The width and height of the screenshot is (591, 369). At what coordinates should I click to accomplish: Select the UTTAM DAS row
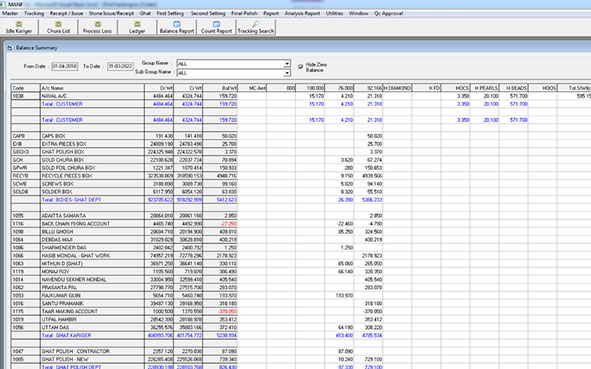coord(55,327)
